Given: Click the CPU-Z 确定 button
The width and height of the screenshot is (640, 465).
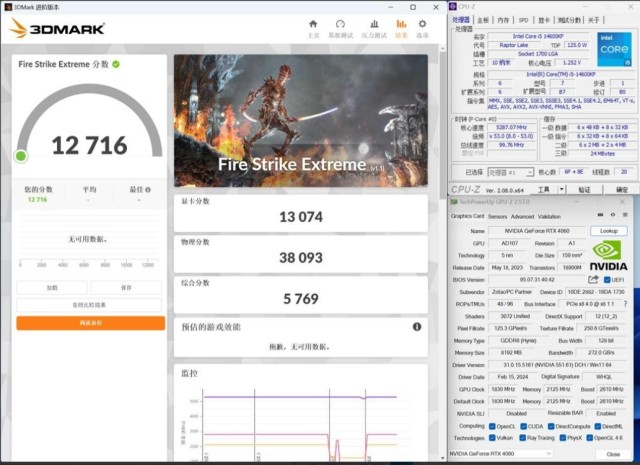Looking at the screenshot, I should pos(622,189).
